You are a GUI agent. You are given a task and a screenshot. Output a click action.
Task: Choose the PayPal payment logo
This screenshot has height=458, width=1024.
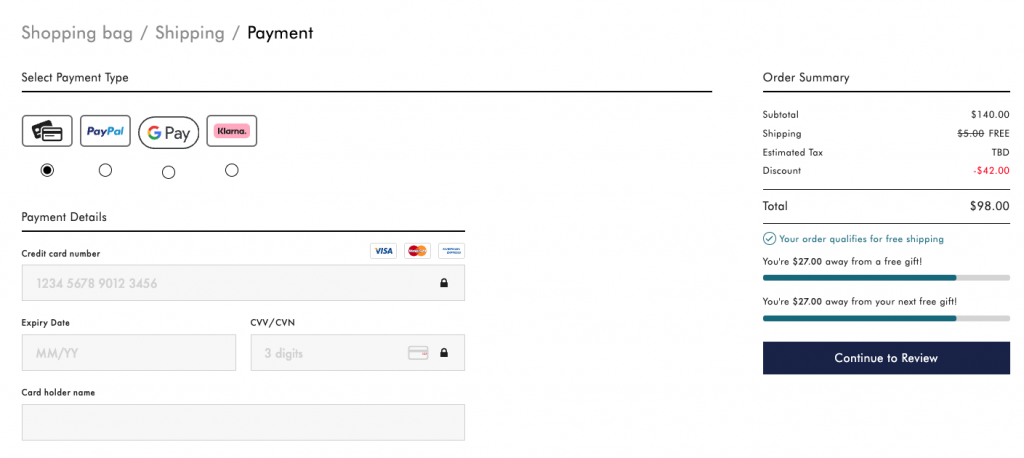[105, 131]
